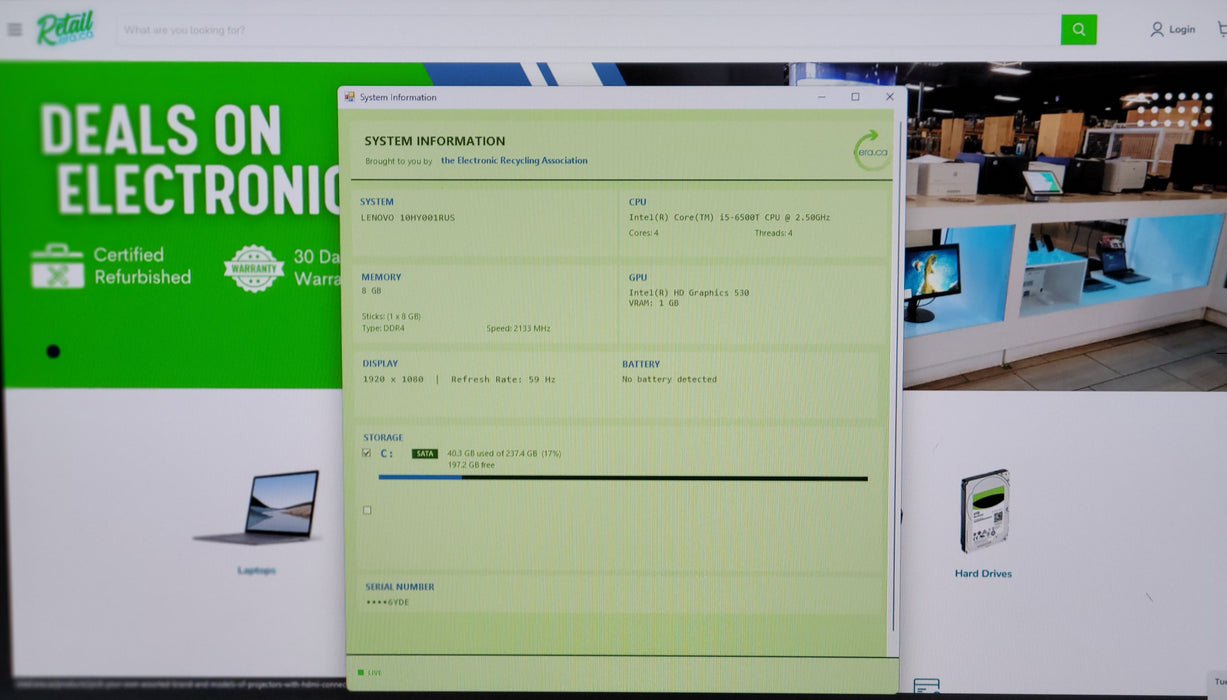Viewport: 1227px width, 700px height.
Task: Click the "VRAM: 1 GB" text
Action: tap(653, 303)
